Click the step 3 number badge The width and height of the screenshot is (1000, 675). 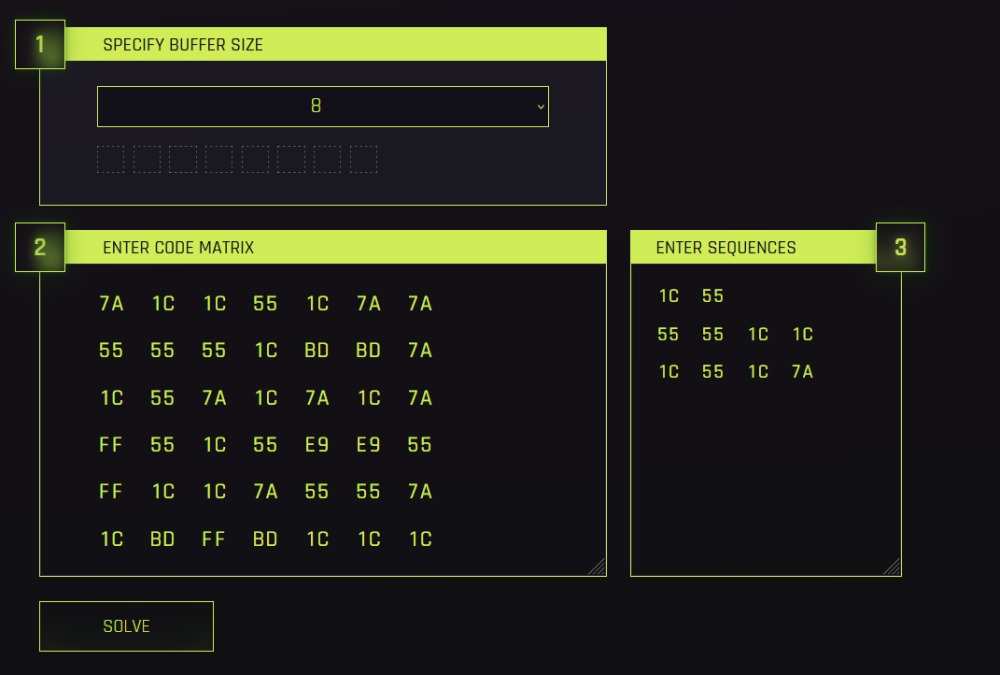pyautogui.click(x=900, y=247)
